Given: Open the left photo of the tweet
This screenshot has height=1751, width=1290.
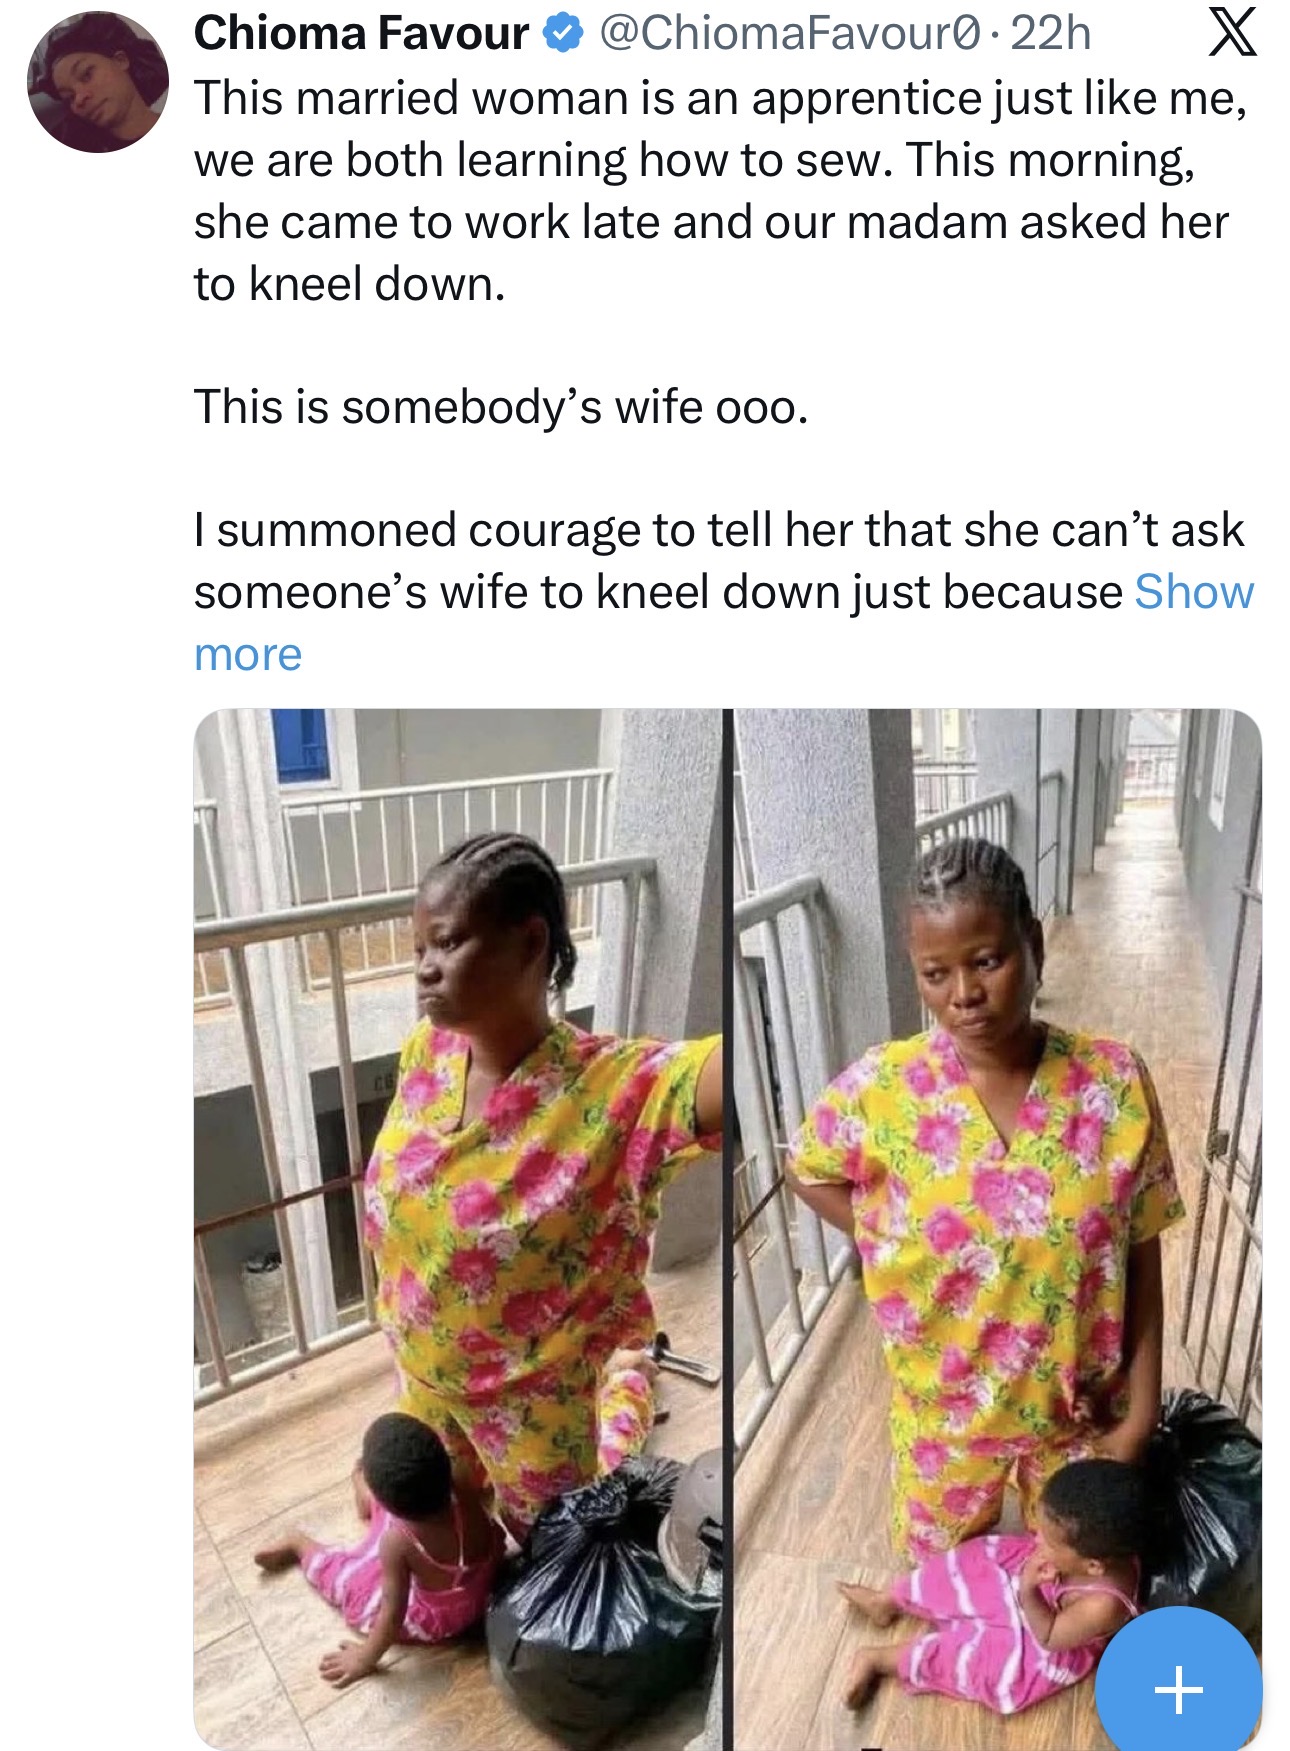Looking at the screenshot, I should coord(457,1228).
